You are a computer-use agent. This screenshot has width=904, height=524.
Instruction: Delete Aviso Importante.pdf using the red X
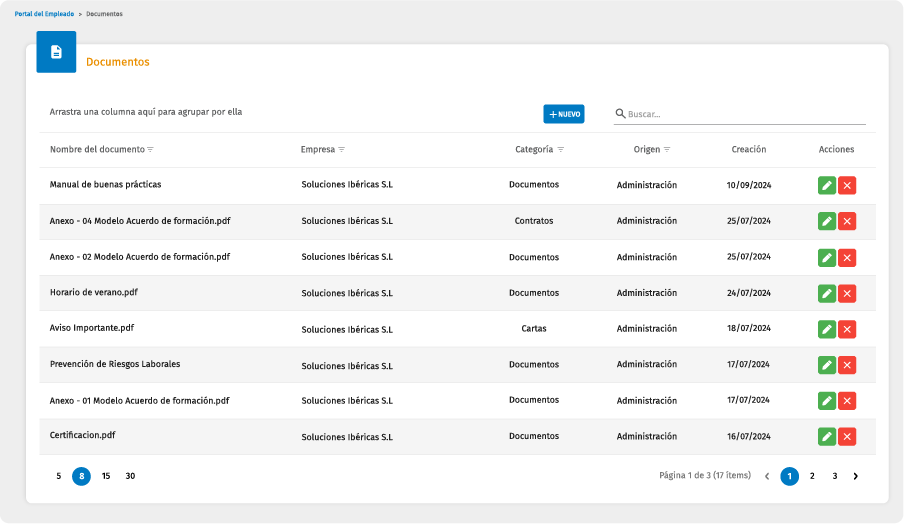[847, 329]
